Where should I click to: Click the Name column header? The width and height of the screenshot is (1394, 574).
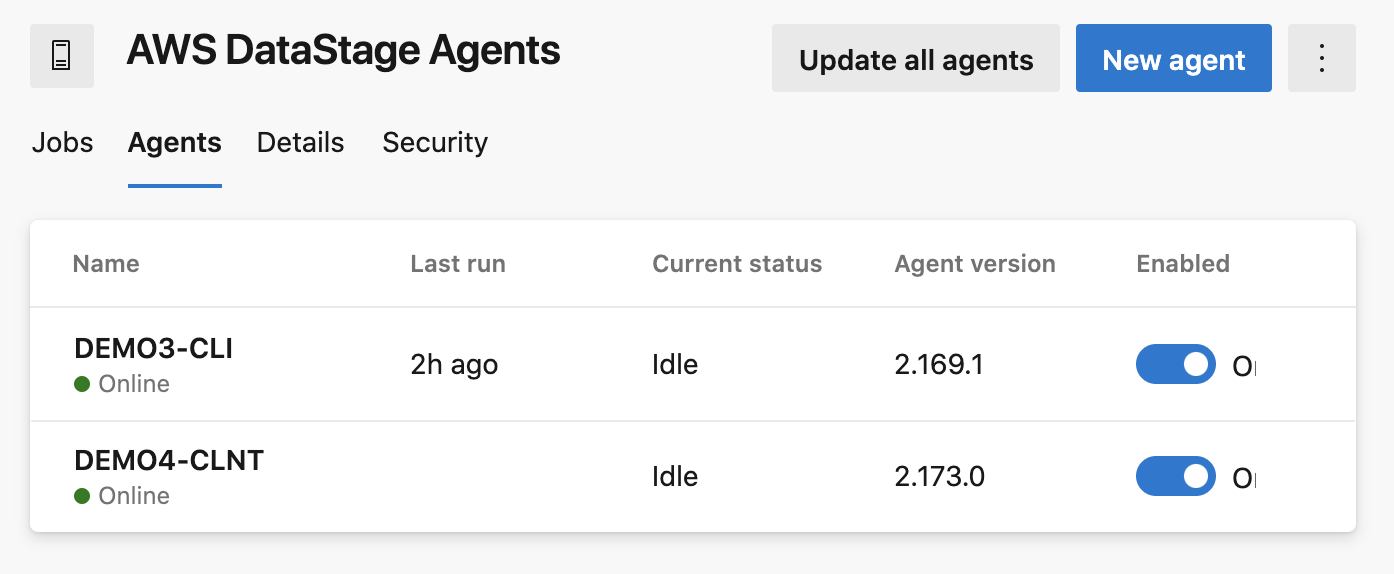point(106,264)
